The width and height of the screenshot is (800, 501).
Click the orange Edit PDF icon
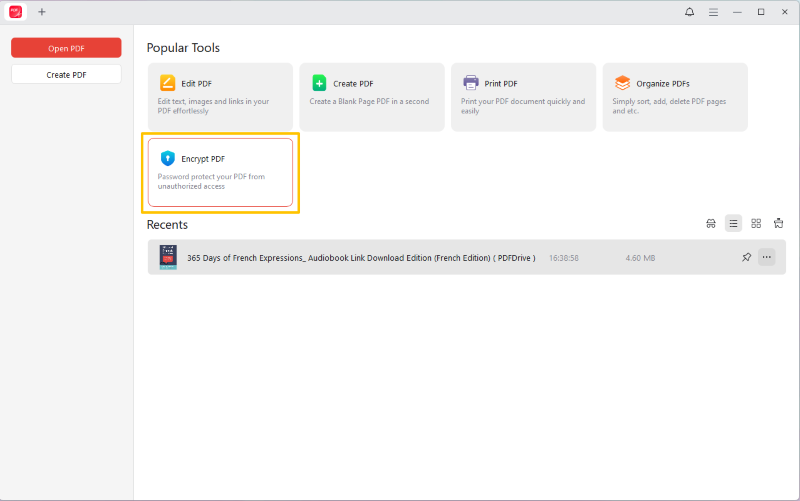pos(167,83)
